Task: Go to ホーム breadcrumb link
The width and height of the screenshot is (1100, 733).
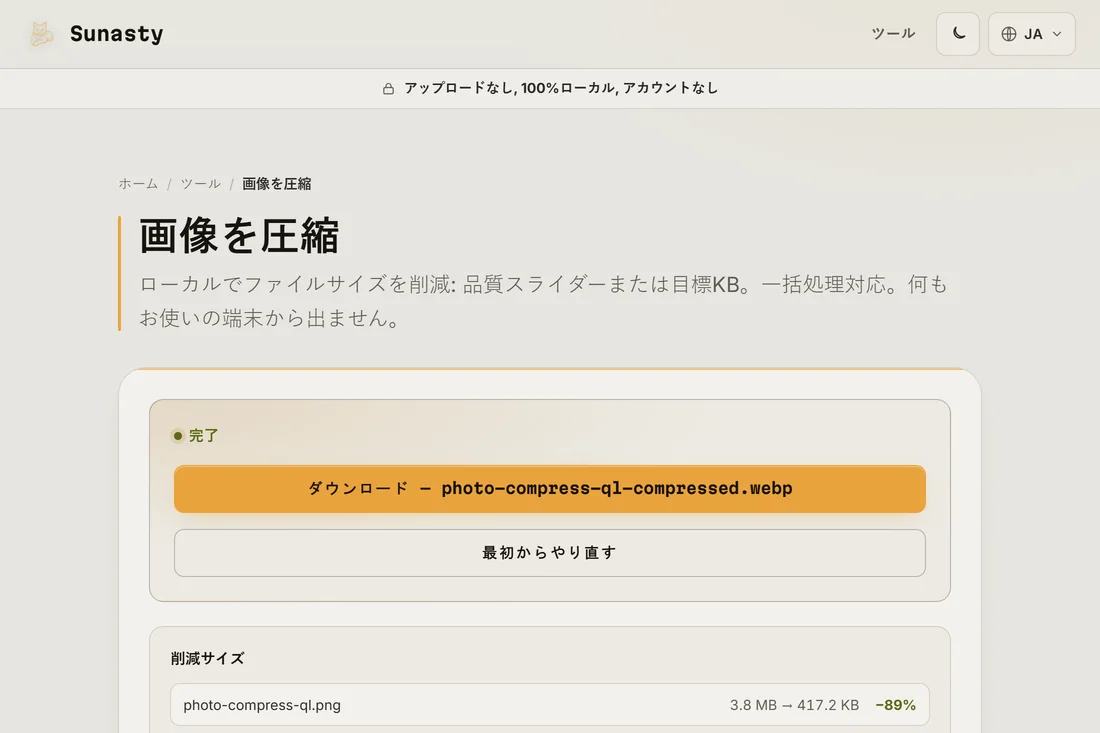Action: pyautogui.click(x=138, y=184)
